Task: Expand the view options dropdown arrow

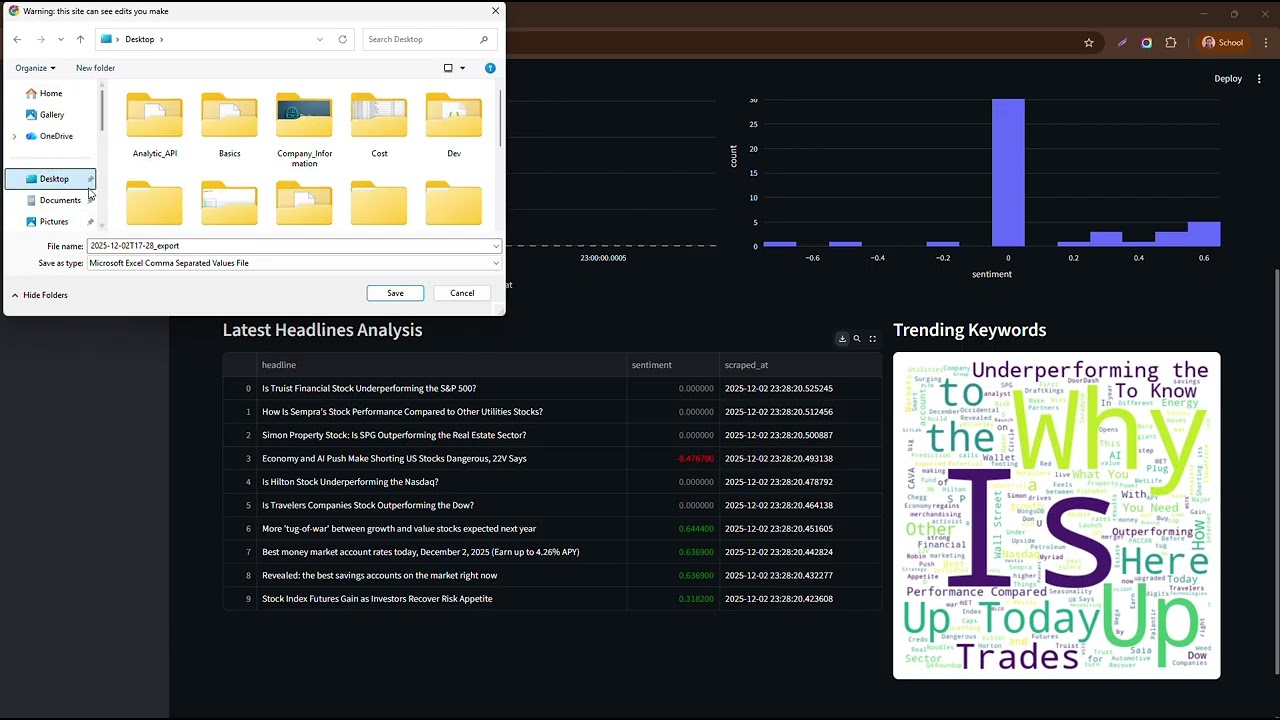Action: tap(462, 68)
